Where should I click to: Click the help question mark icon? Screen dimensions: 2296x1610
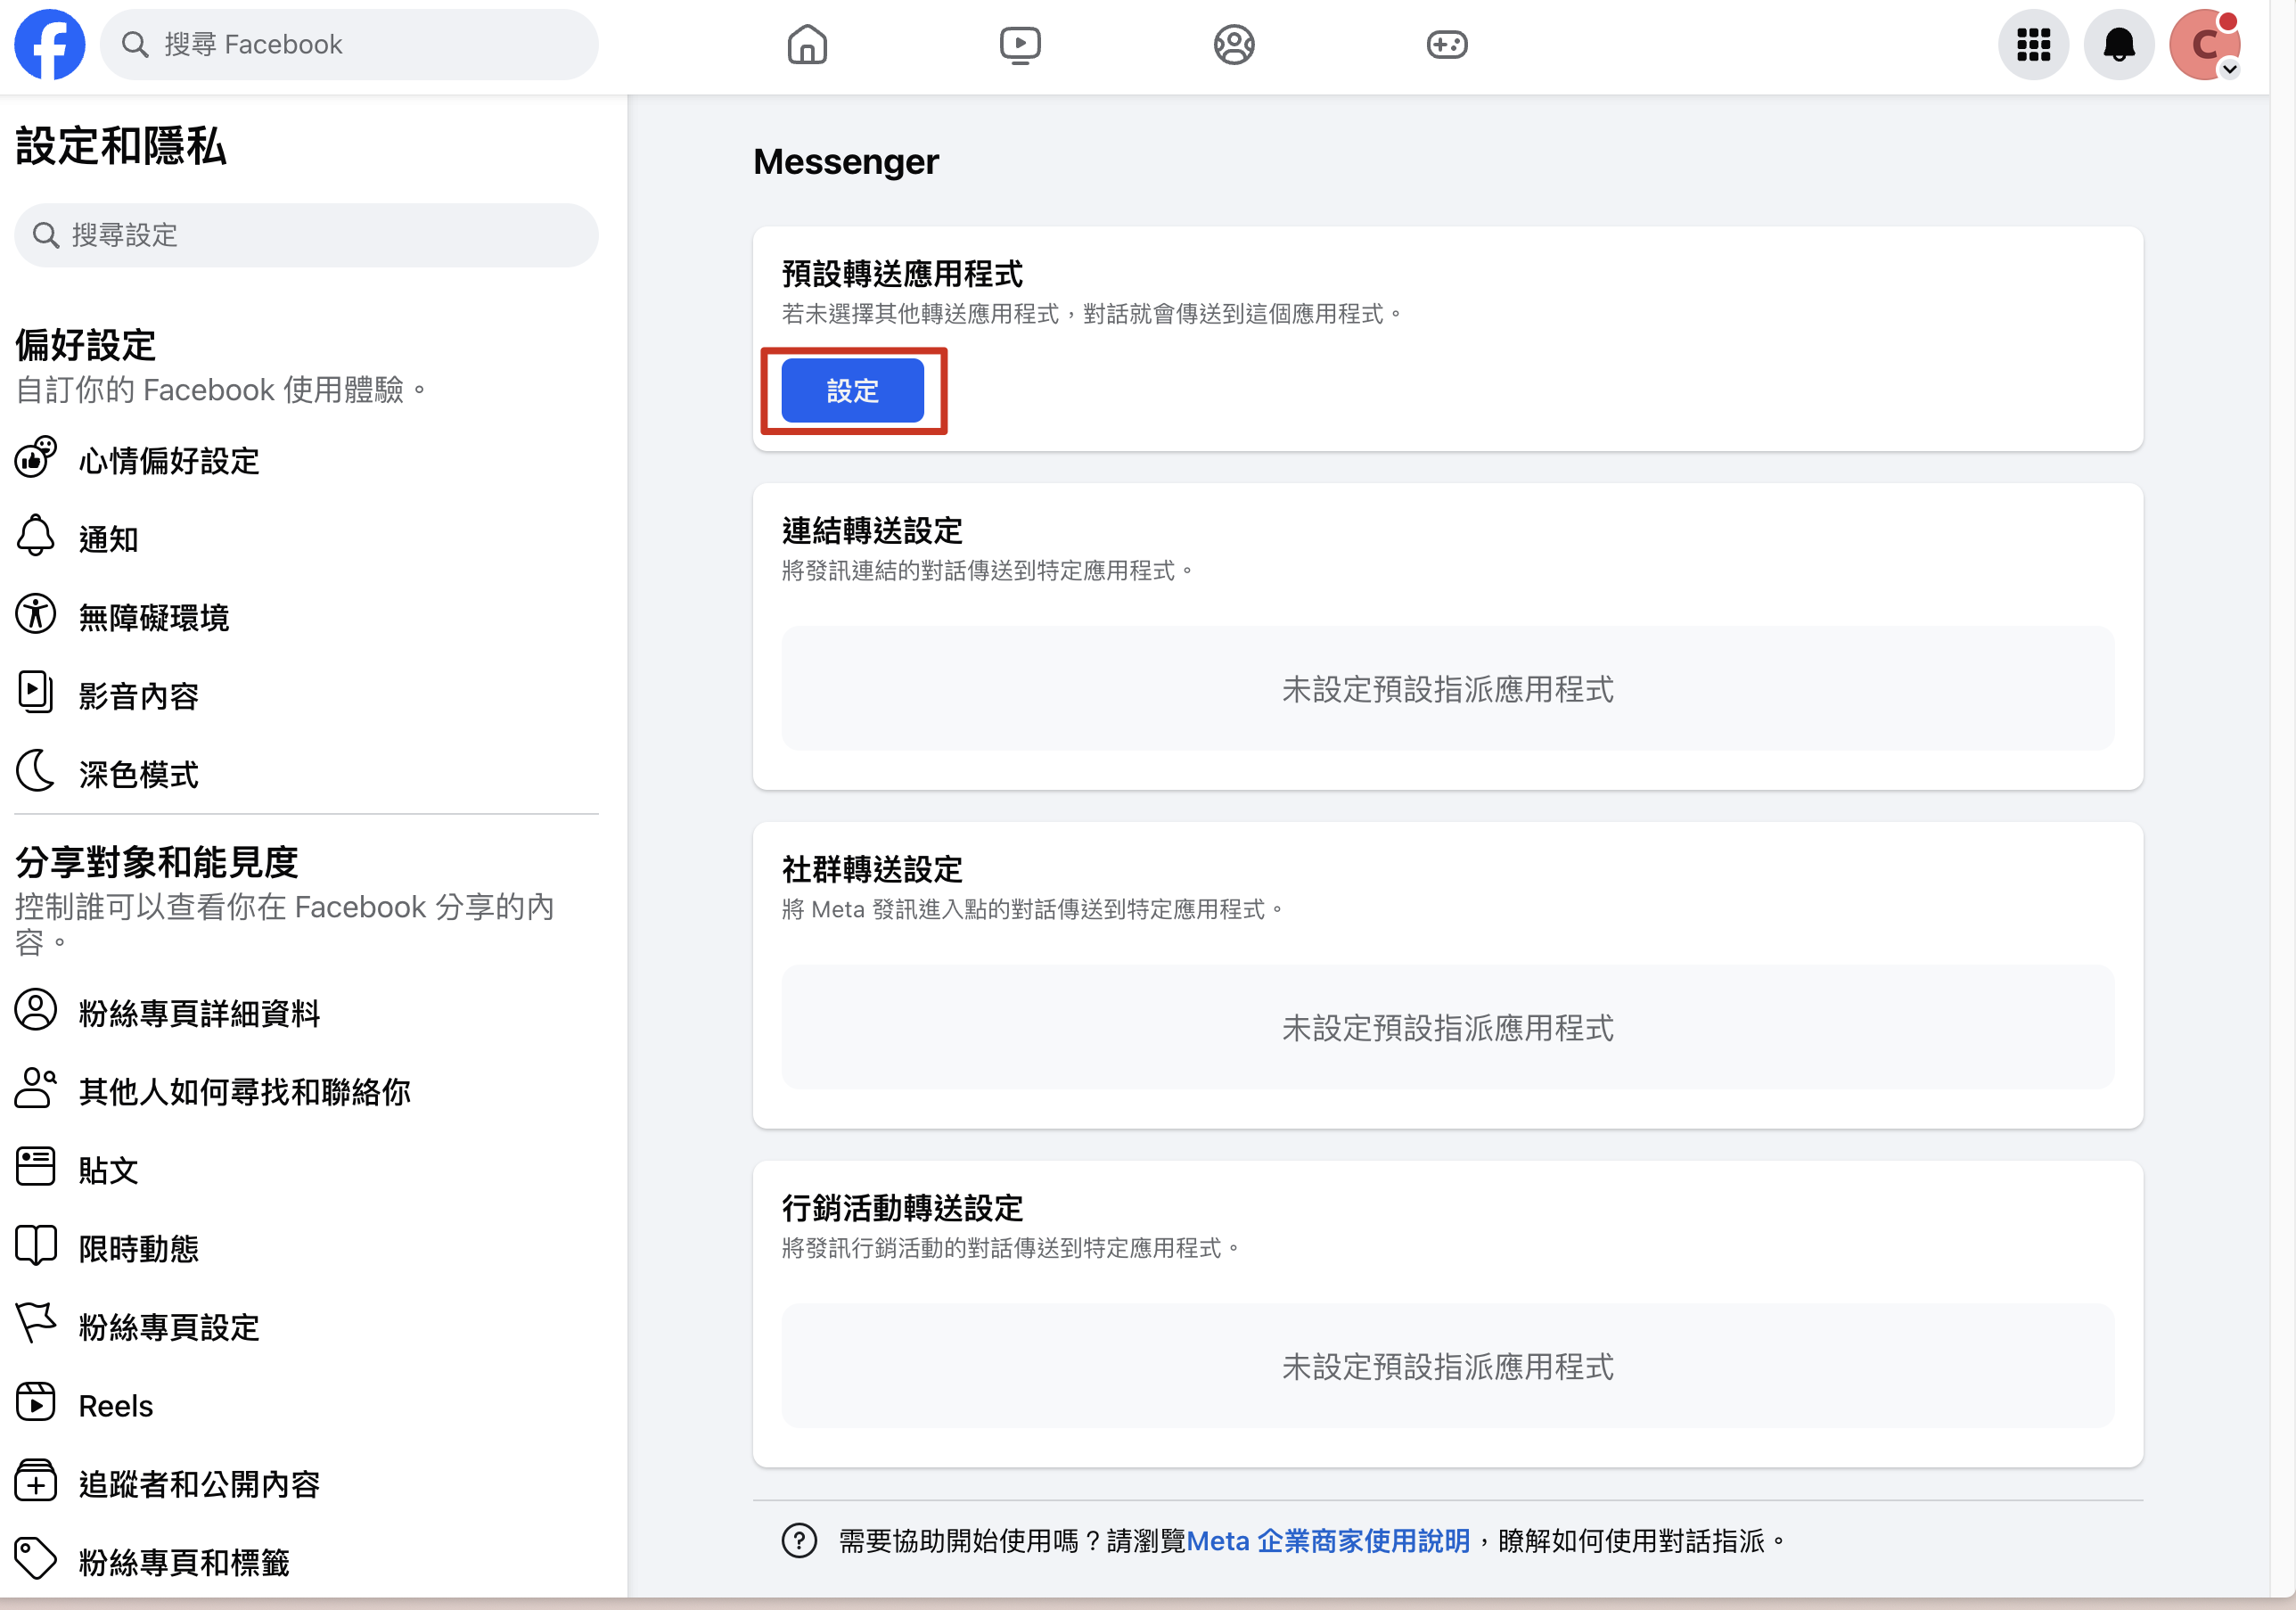(799, 1541)
